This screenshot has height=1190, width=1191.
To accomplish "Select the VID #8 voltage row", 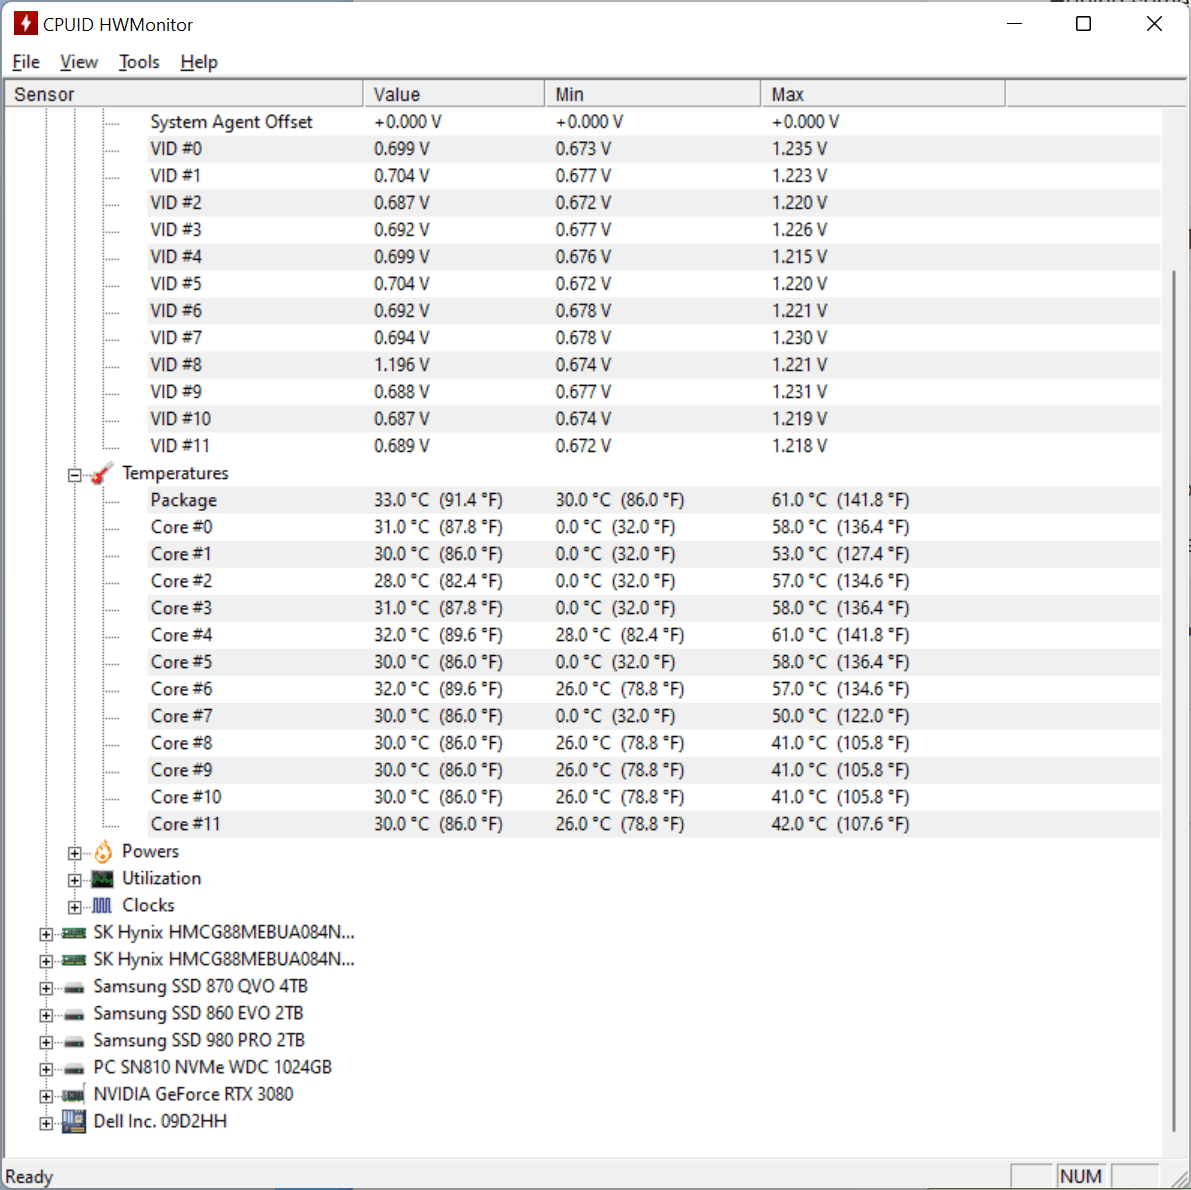I will [654, 365].
